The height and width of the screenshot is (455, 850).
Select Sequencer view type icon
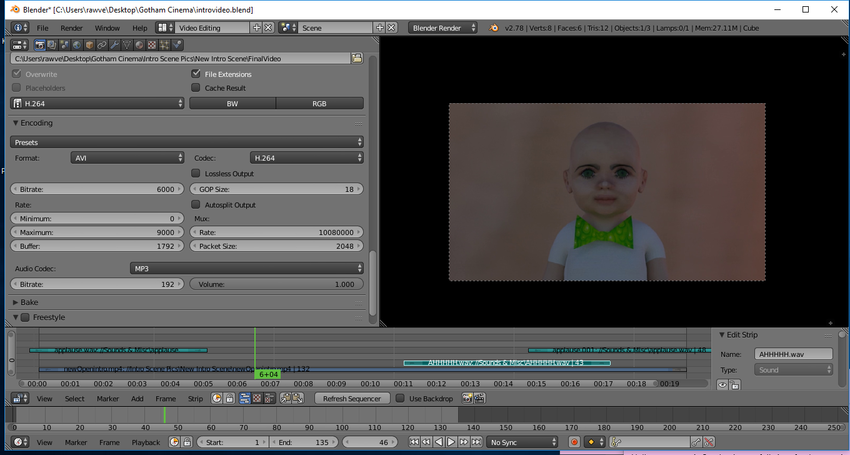(244, 398)
